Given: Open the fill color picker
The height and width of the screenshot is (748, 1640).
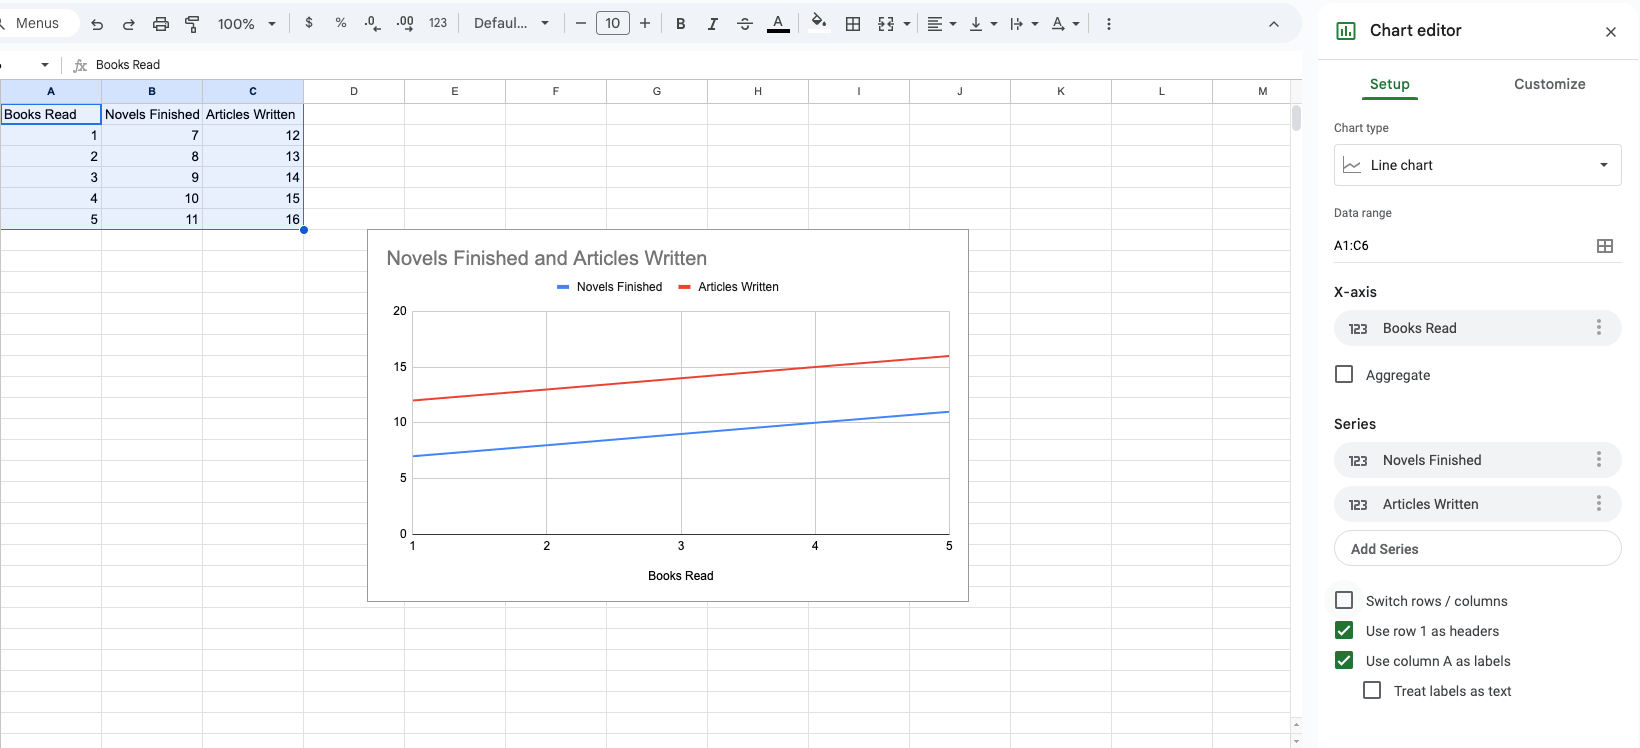Looking at the screenshot, I should click(x=819, y=24).
